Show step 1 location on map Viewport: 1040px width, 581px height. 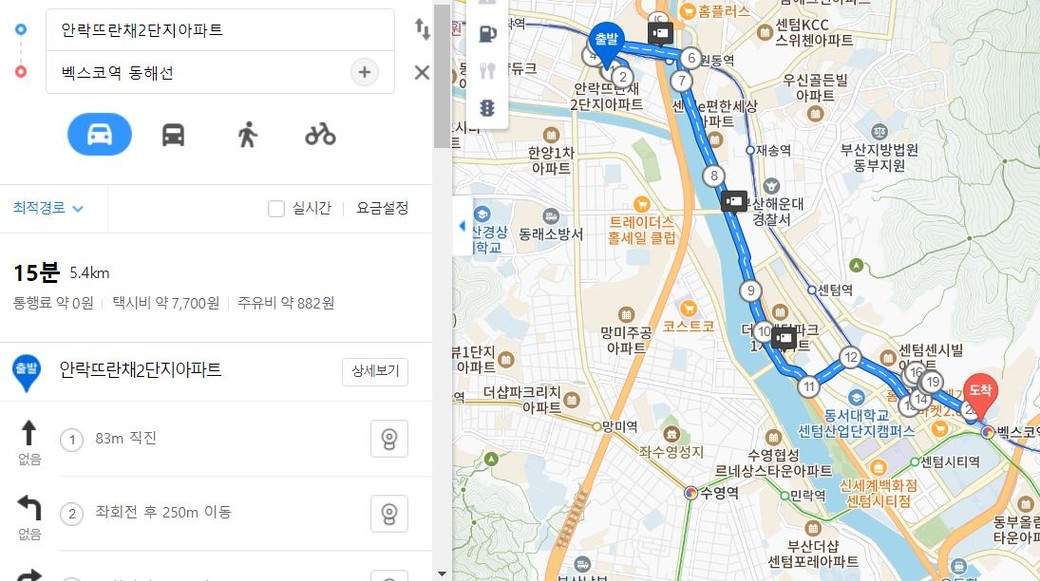(389, 439)
